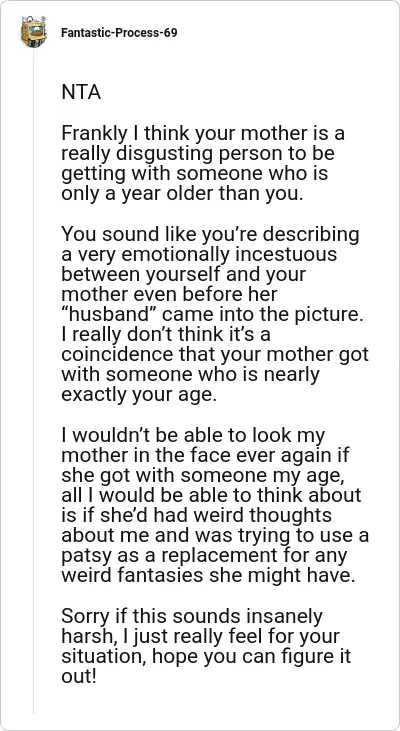This screenshot has height=731, width=400.
Task: Click the text "exactly your age."
Action: pyautogui.click(x=139, y=395)
